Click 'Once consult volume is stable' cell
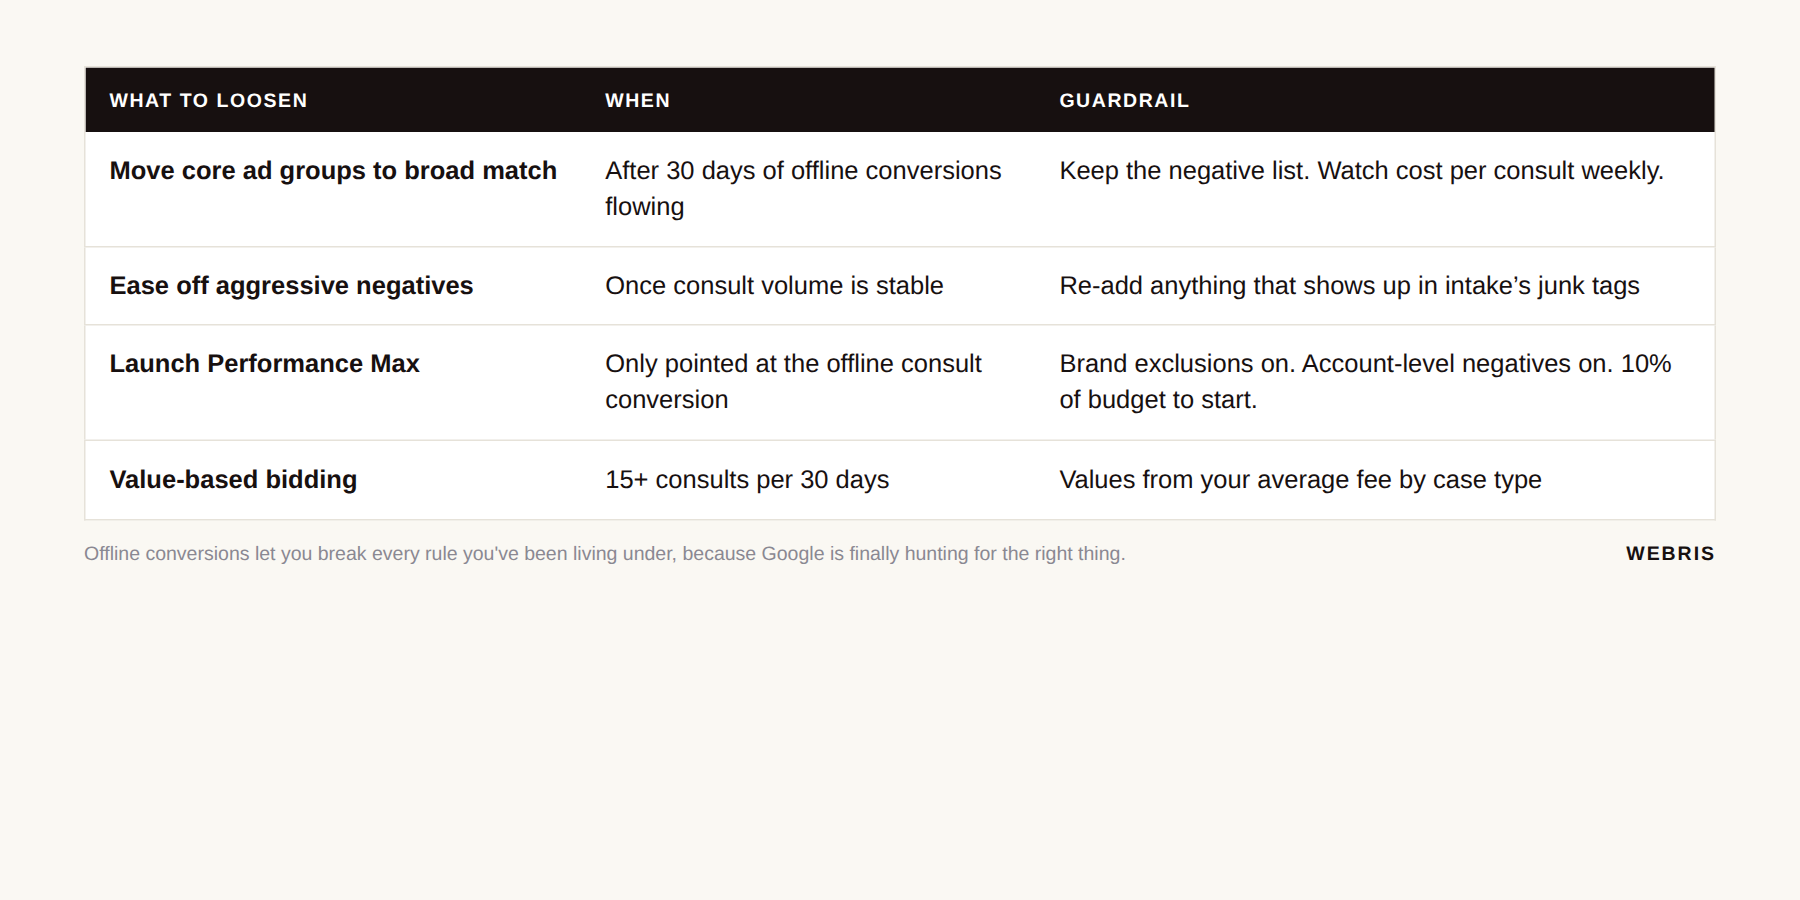Screen dimensions: 1800x900 click(774, 286)
